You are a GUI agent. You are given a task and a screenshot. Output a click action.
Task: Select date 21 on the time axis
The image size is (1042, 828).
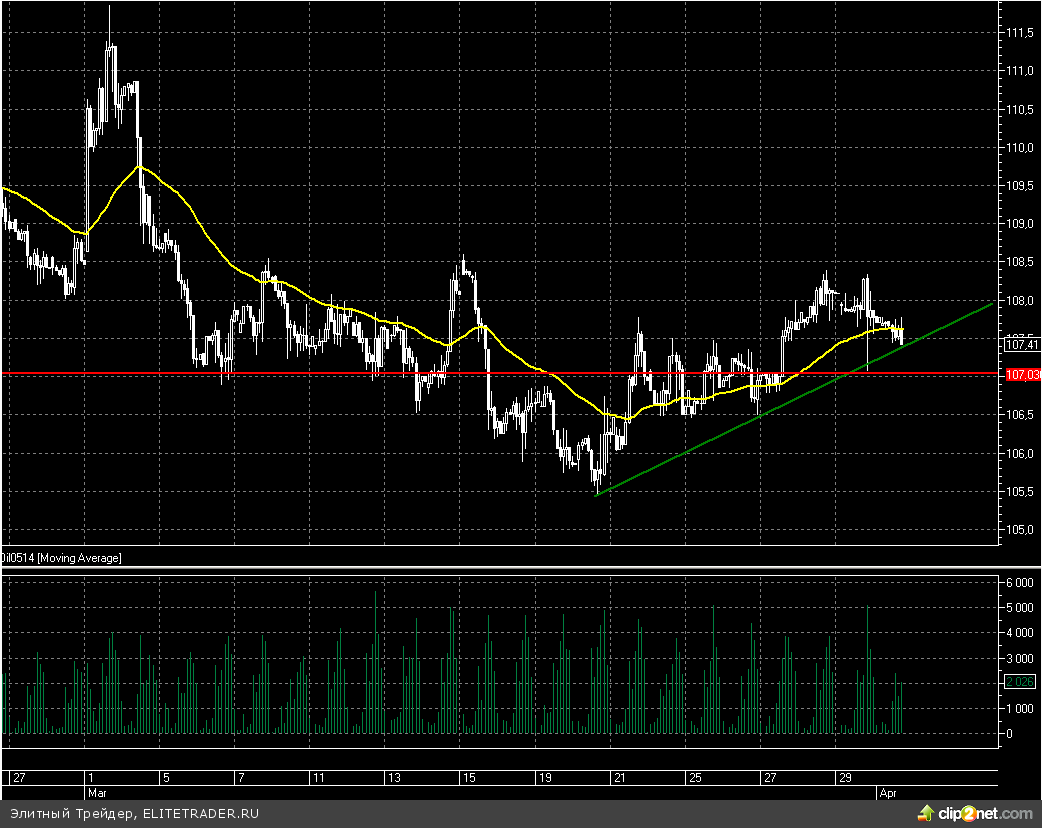(x=620, y=777)
